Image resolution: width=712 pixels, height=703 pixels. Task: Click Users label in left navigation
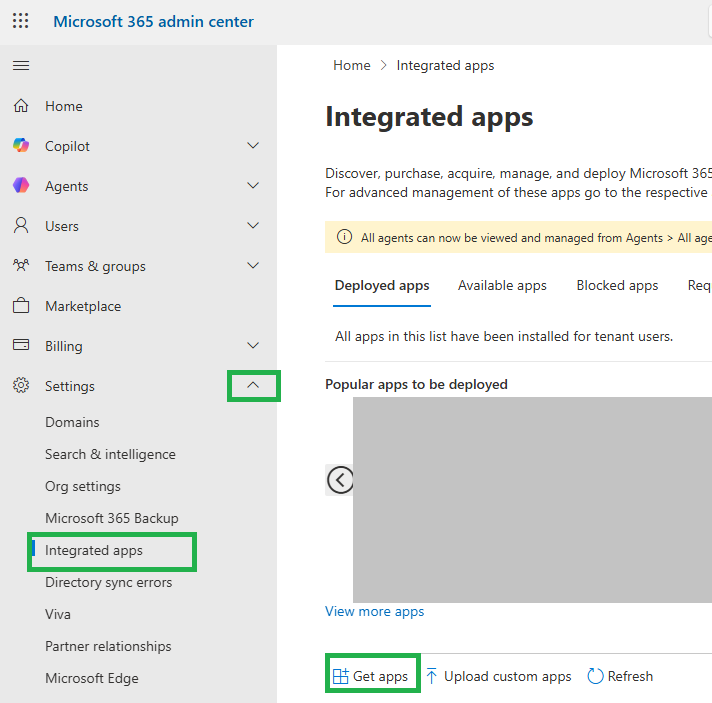click(62, 226)
